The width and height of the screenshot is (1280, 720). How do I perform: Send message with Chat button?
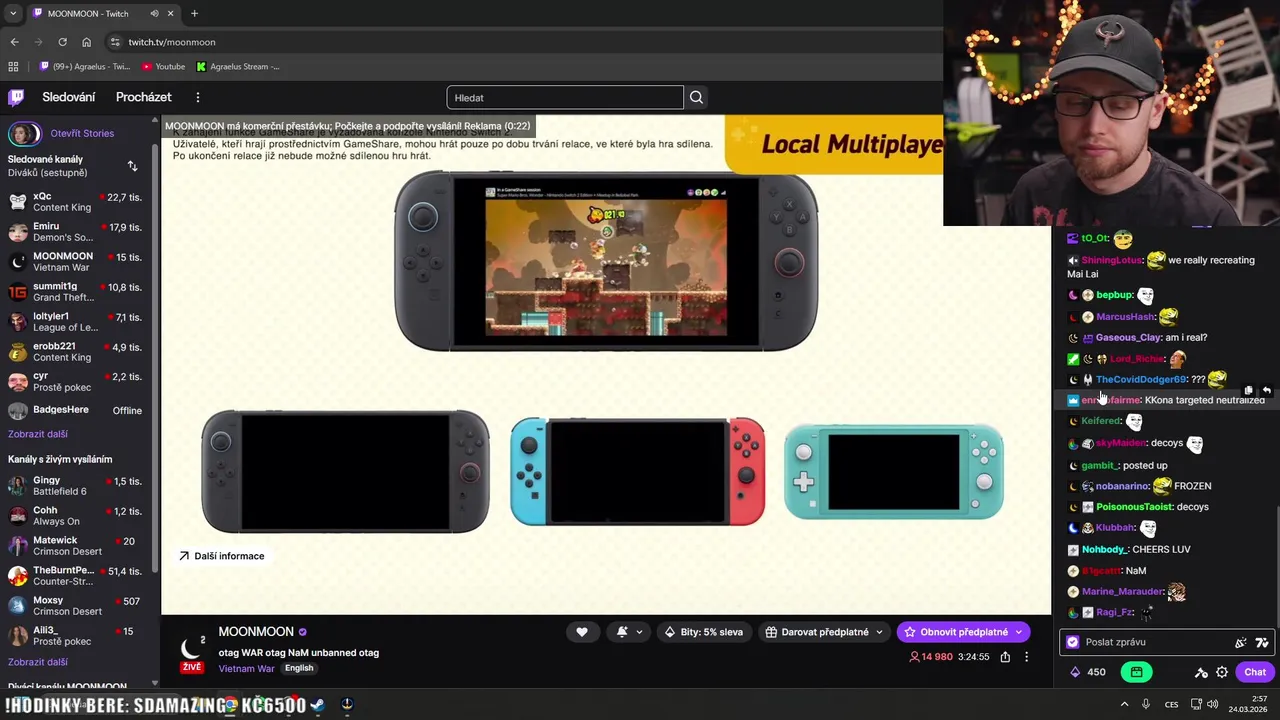click(1255, 672)
